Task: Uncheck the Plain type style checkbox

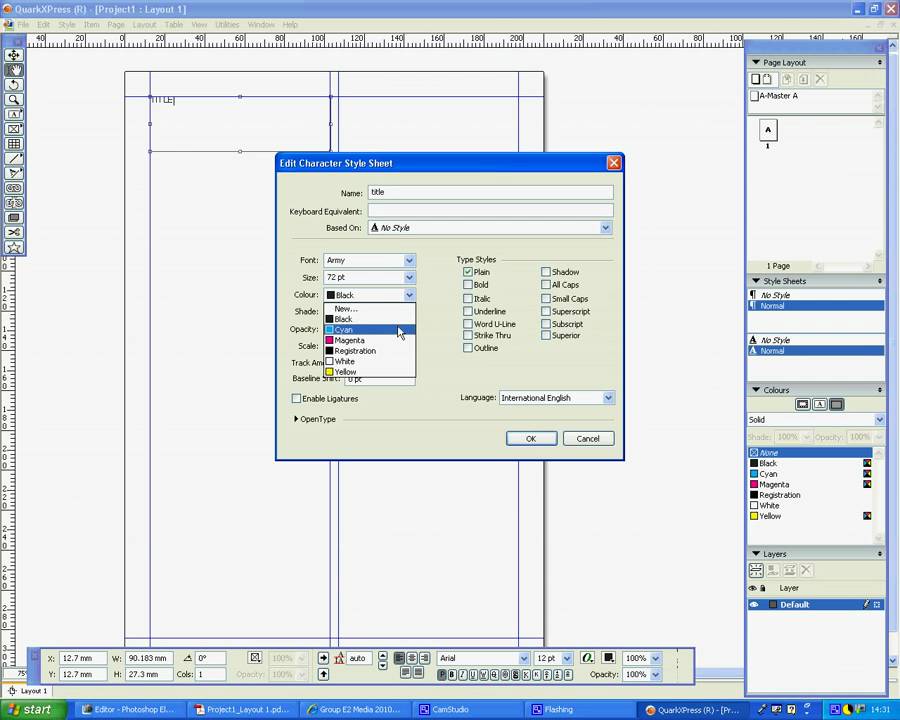Action: point(468,272)
